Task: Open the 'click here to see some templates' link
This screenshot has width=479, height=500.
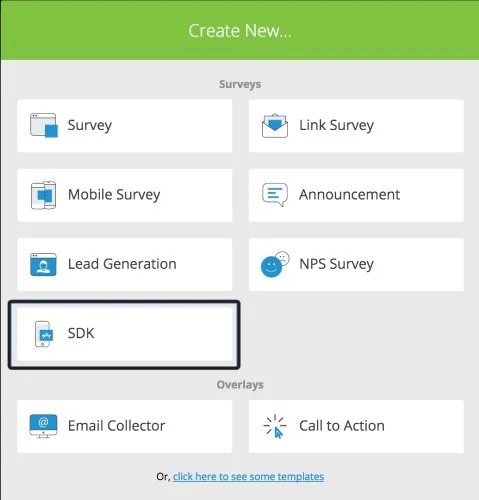Action: click(248, 476)
